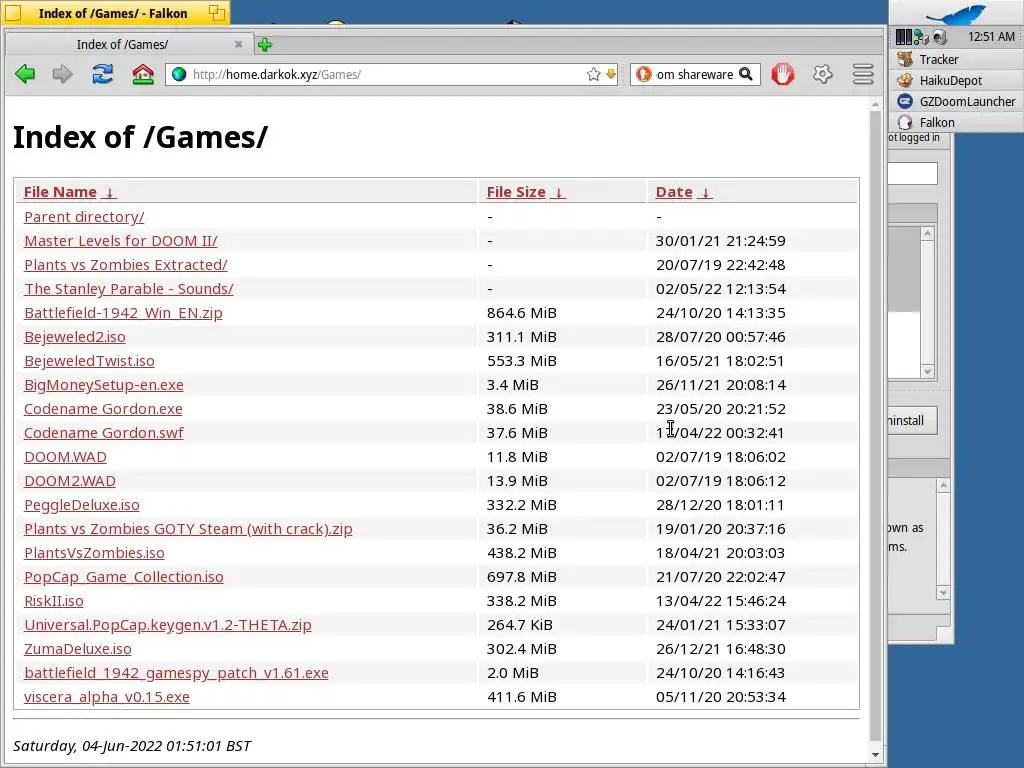The image size is (1024, 768).
Task: Sort by Date column header
Action: 674,192
